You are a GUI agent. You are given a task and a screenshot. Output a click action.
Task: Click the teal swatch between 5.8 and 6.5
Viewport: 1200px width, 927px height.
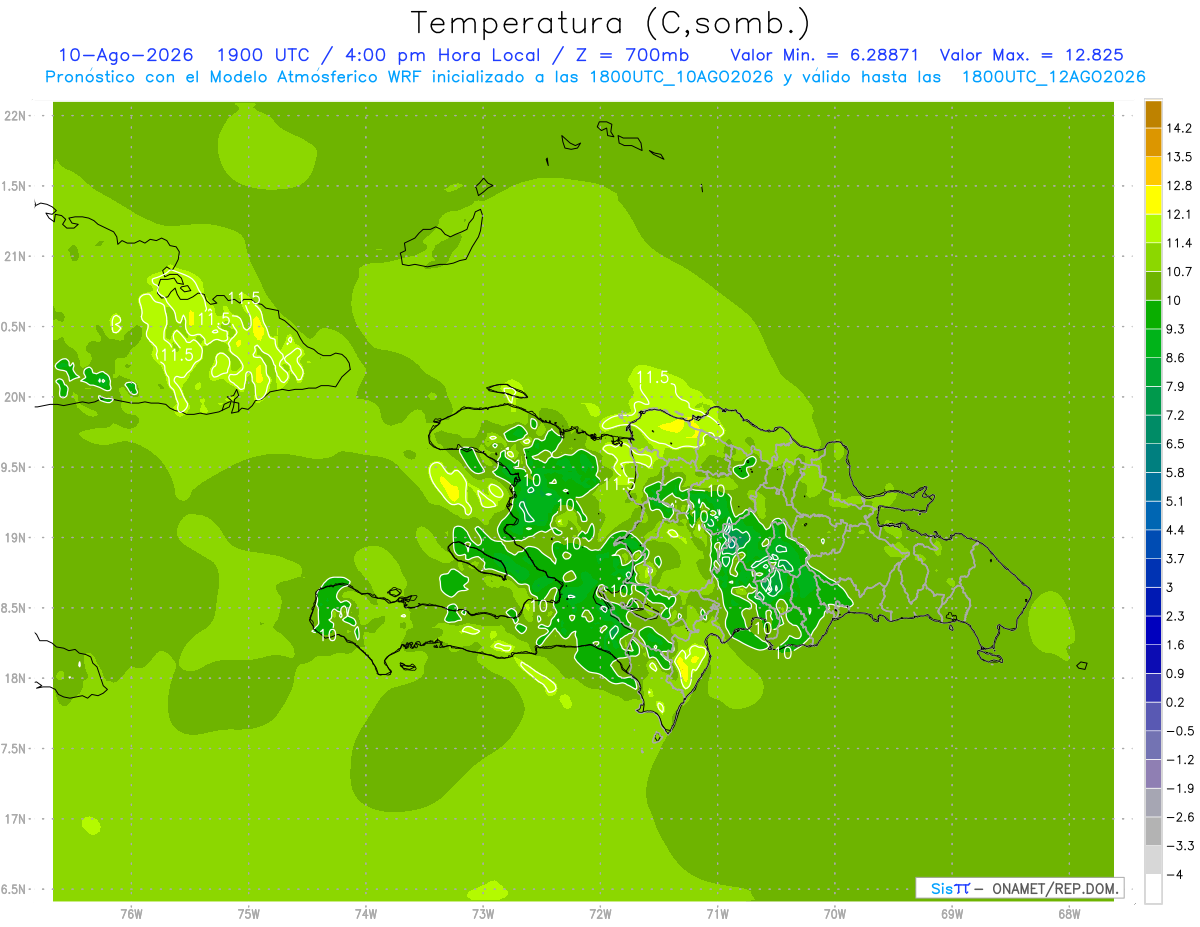[1153, 458]
